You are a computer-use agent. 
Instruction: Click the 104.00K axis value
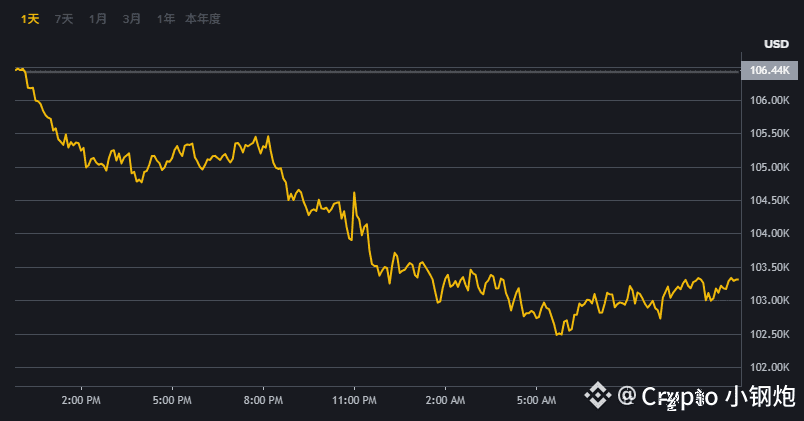(x=770, y=233)
